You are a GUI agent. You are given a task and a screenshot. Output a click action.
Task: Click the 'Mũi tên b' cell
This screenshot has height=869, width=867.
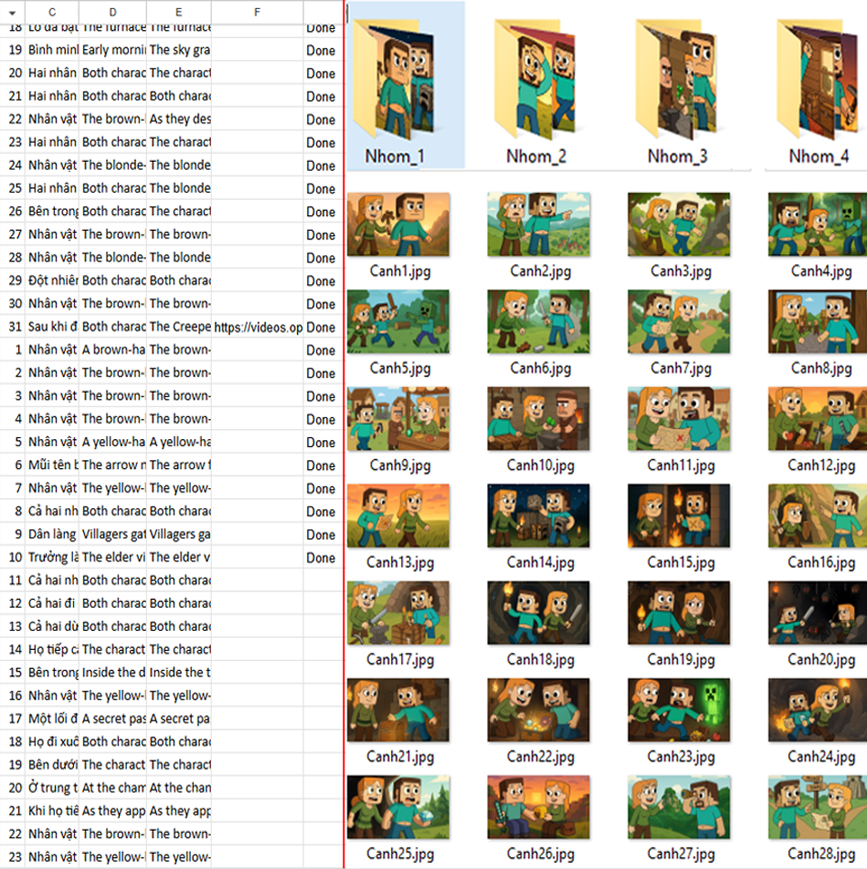52,465
